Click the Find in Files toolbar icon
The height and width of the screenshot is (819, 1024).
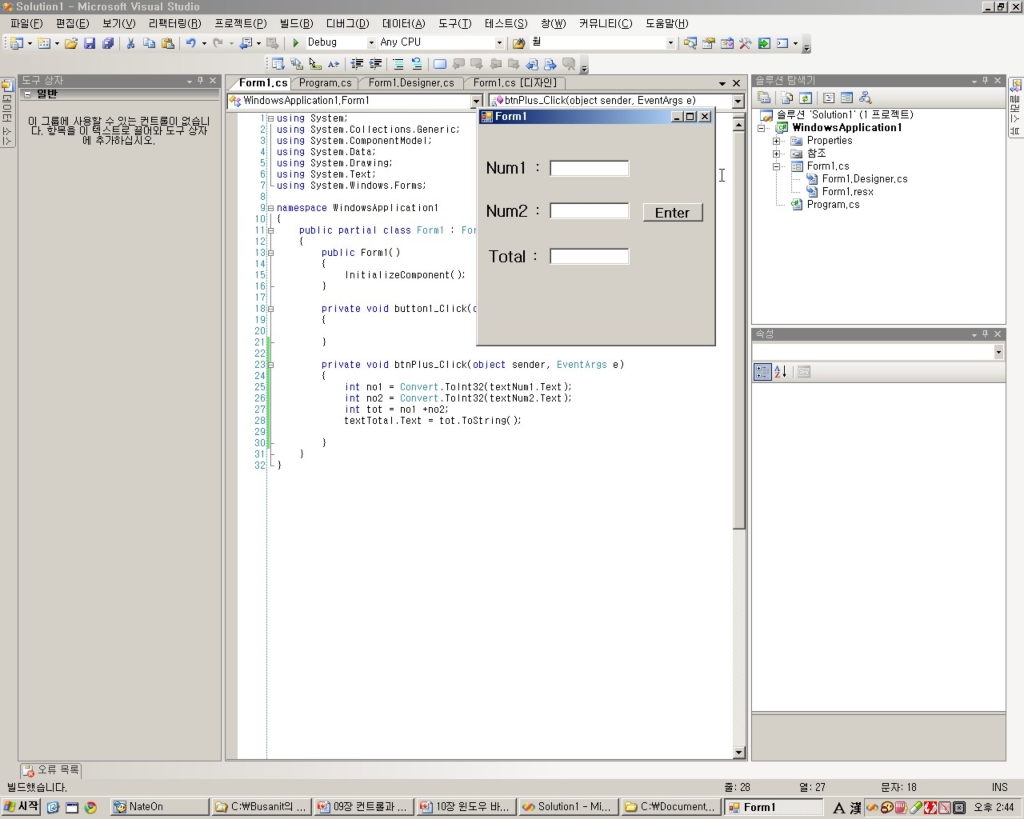tap(519, 43)
